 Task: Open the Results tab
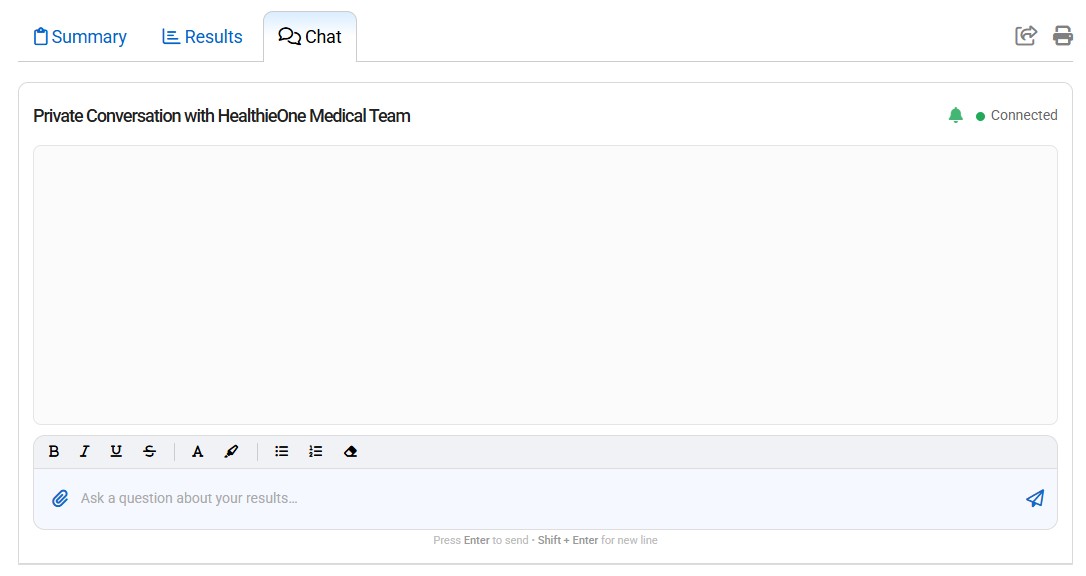pos(202,37)
